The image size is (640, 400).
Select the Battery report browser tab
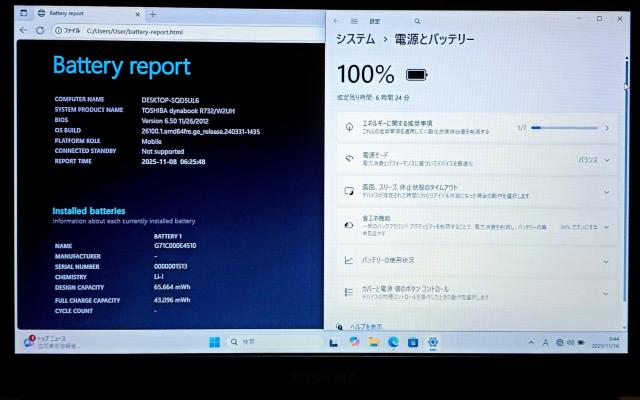(89, 14)
